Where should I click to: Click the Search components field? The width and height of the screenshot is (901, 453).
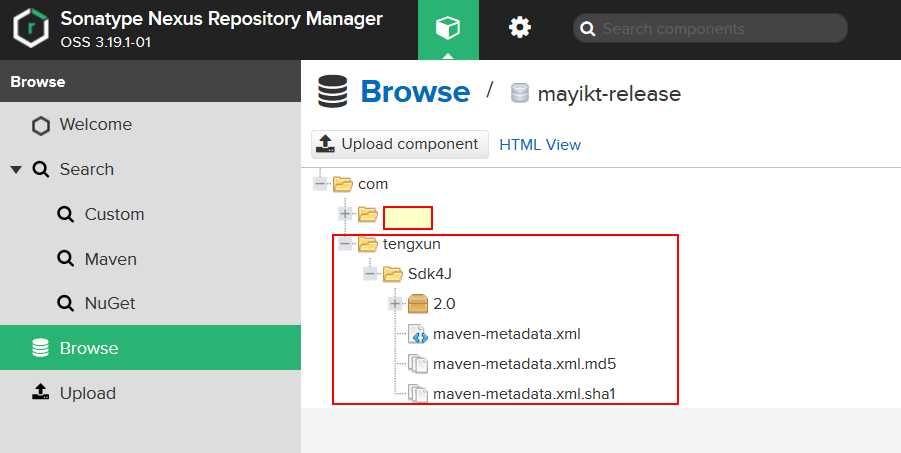[x=710, y=28]
